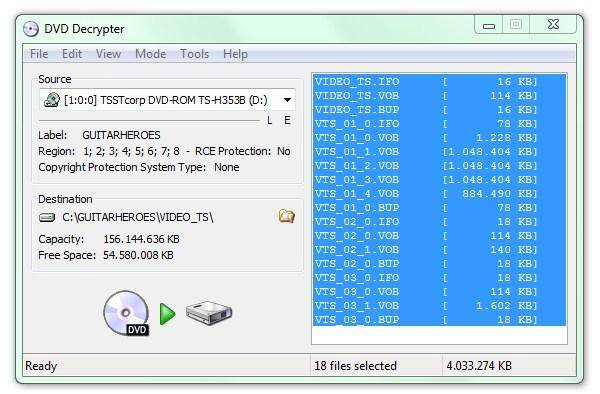Click the drive icon beside destination path
The image size is (600, 394).
(47, 218)
